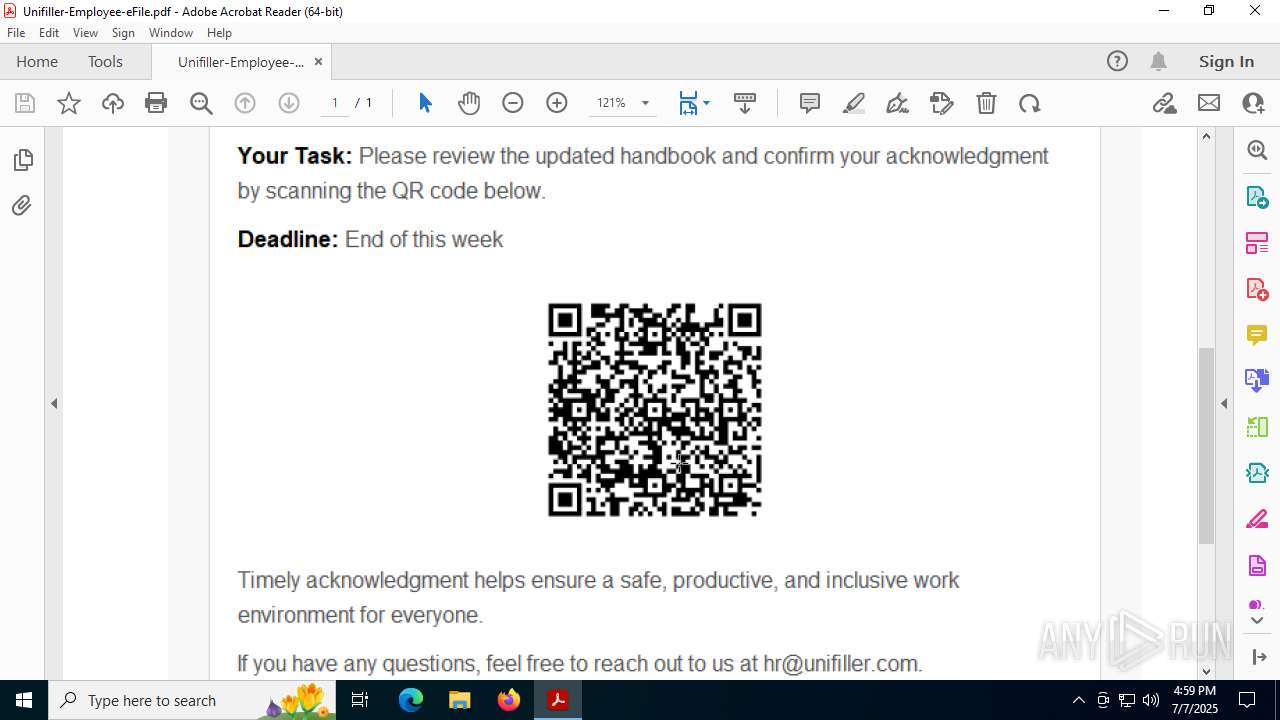Open Create PDF tool in right pane
Image resolution: width=1280 pixels, height=720 pixels.
tap(1257, 288)
